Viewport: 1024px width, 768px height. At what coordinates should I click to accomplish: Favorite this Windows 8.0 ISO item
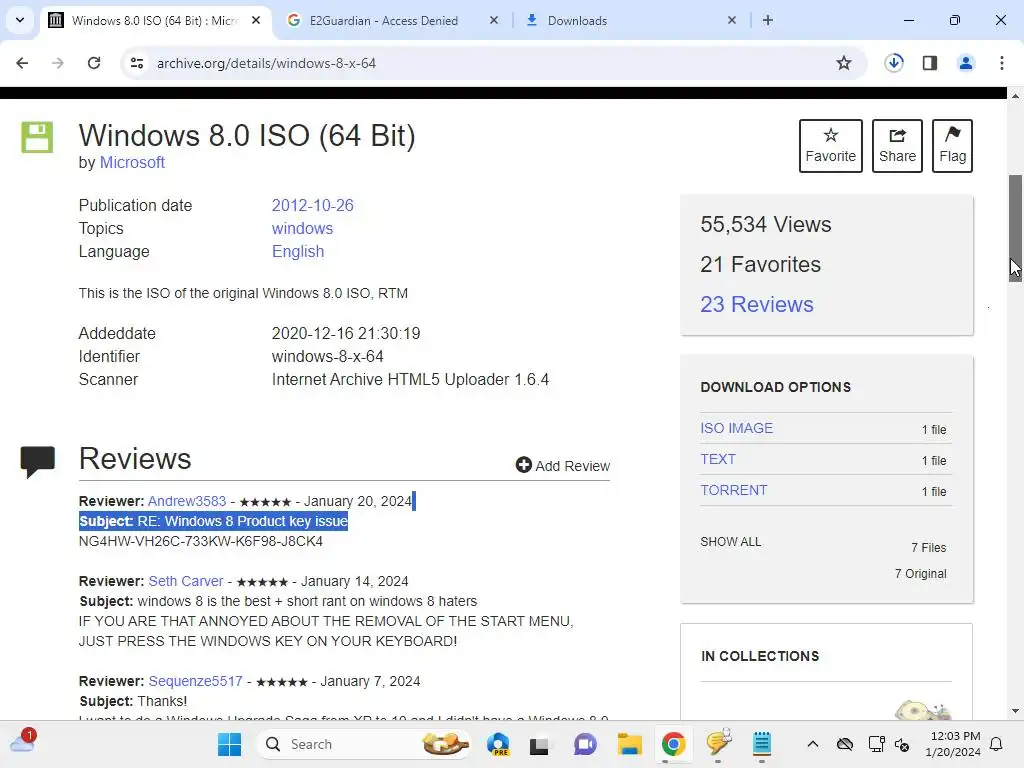tap(831, 146)
